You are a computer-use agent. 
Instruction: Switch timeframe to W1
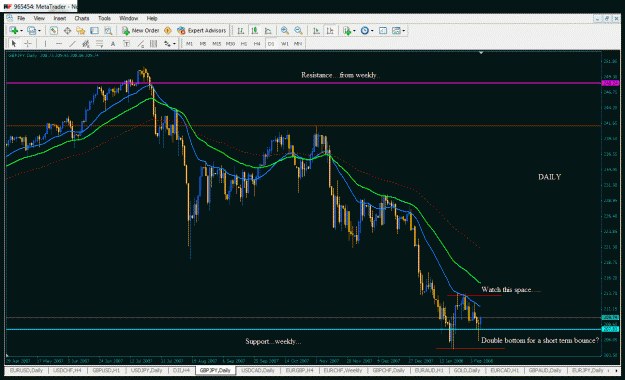click(x=285, y=43)
